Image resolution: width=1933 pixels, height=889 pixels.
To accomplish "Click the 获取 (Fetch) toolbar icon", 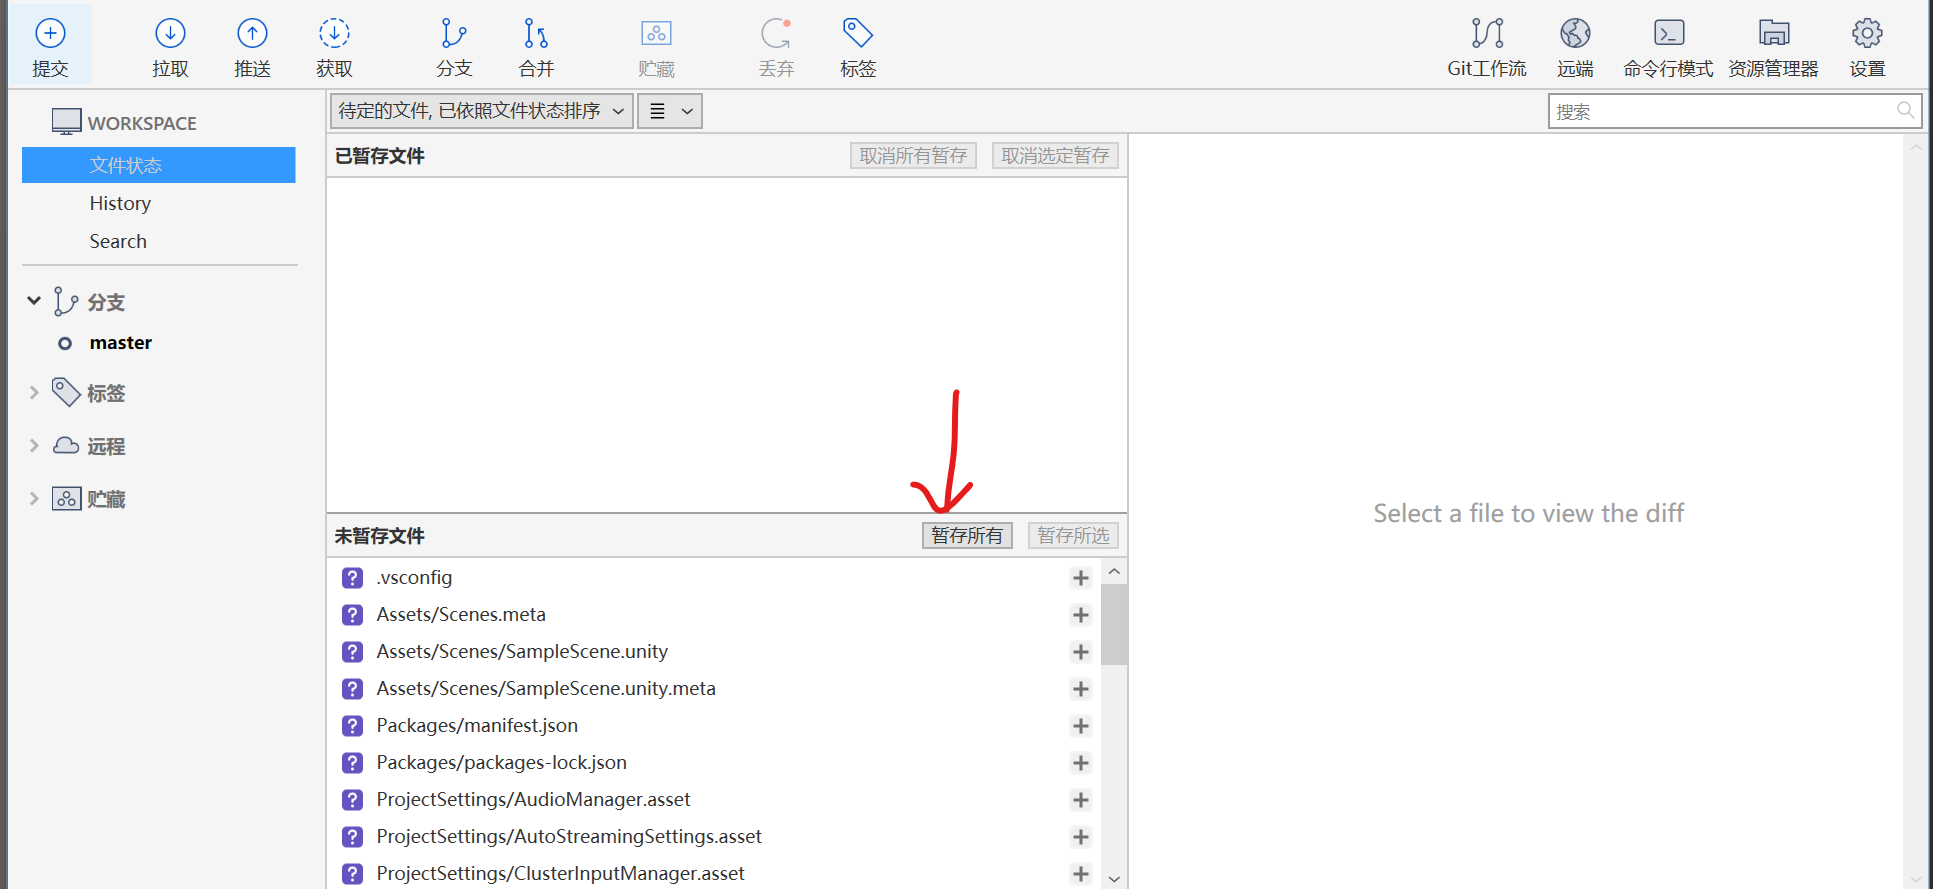I will coord(334,34).
